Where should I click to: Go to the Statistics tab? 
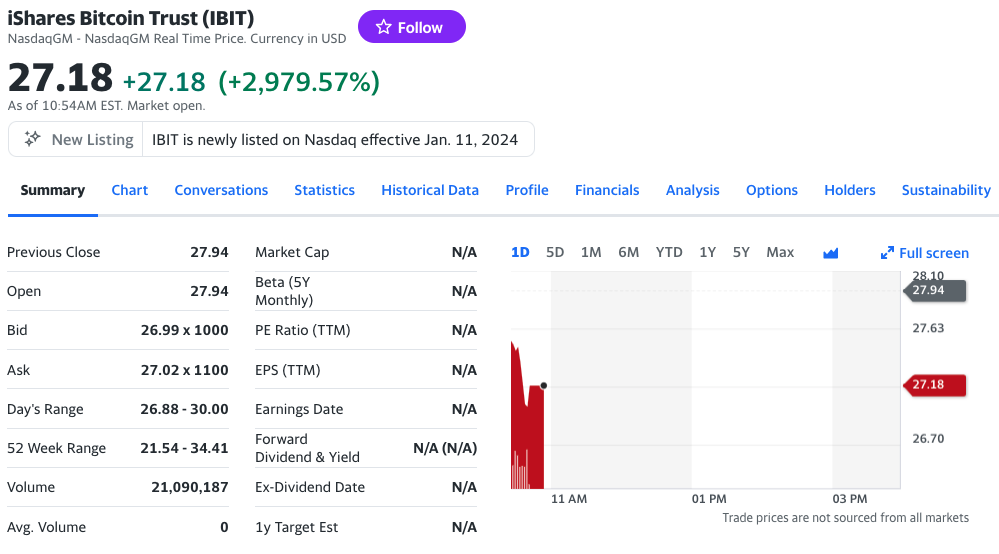[324, 190]
